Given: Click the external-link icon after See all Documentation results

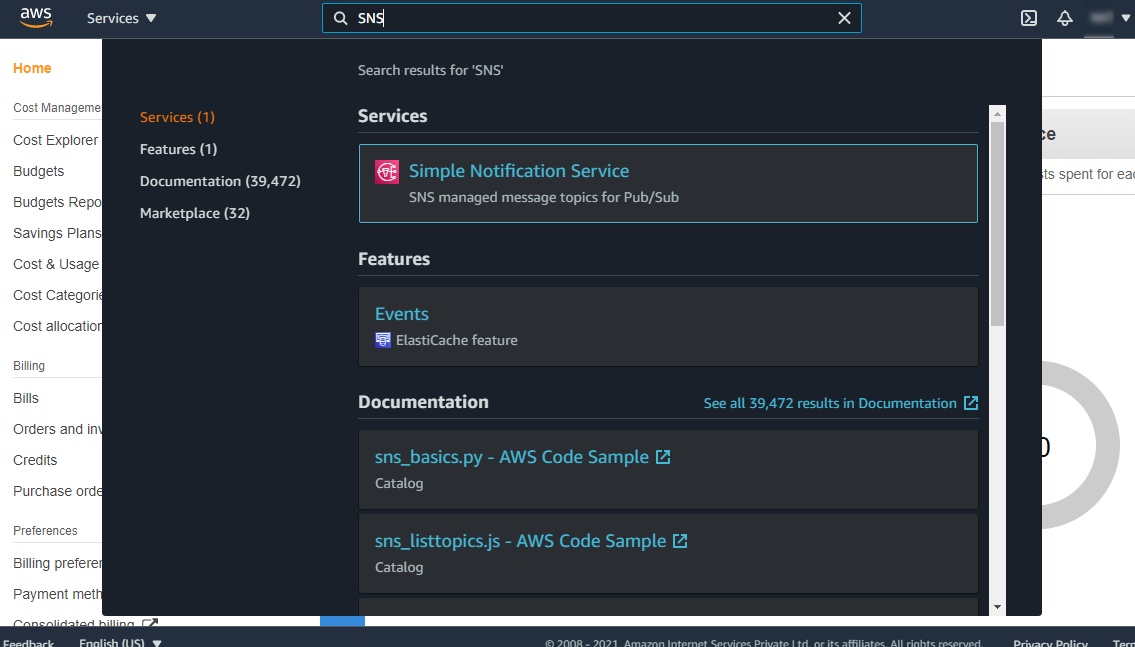Looking at the screenshot, I should coord(971,403).
